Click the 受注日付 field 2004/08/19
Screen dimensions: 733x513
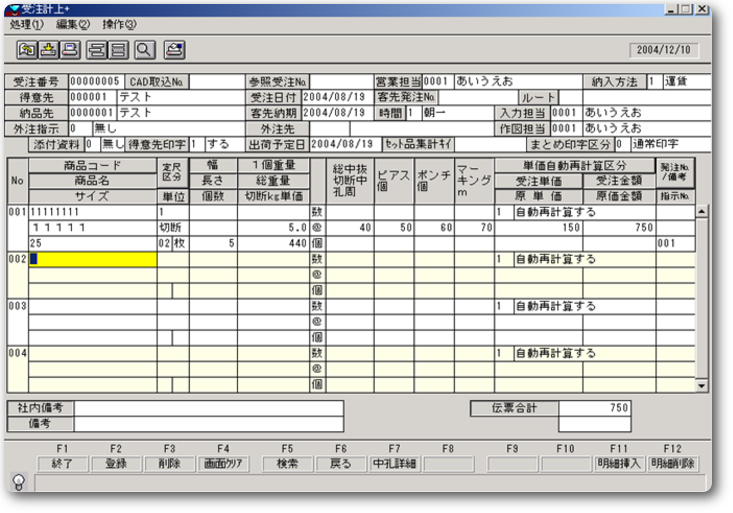[x=337, y=97]
